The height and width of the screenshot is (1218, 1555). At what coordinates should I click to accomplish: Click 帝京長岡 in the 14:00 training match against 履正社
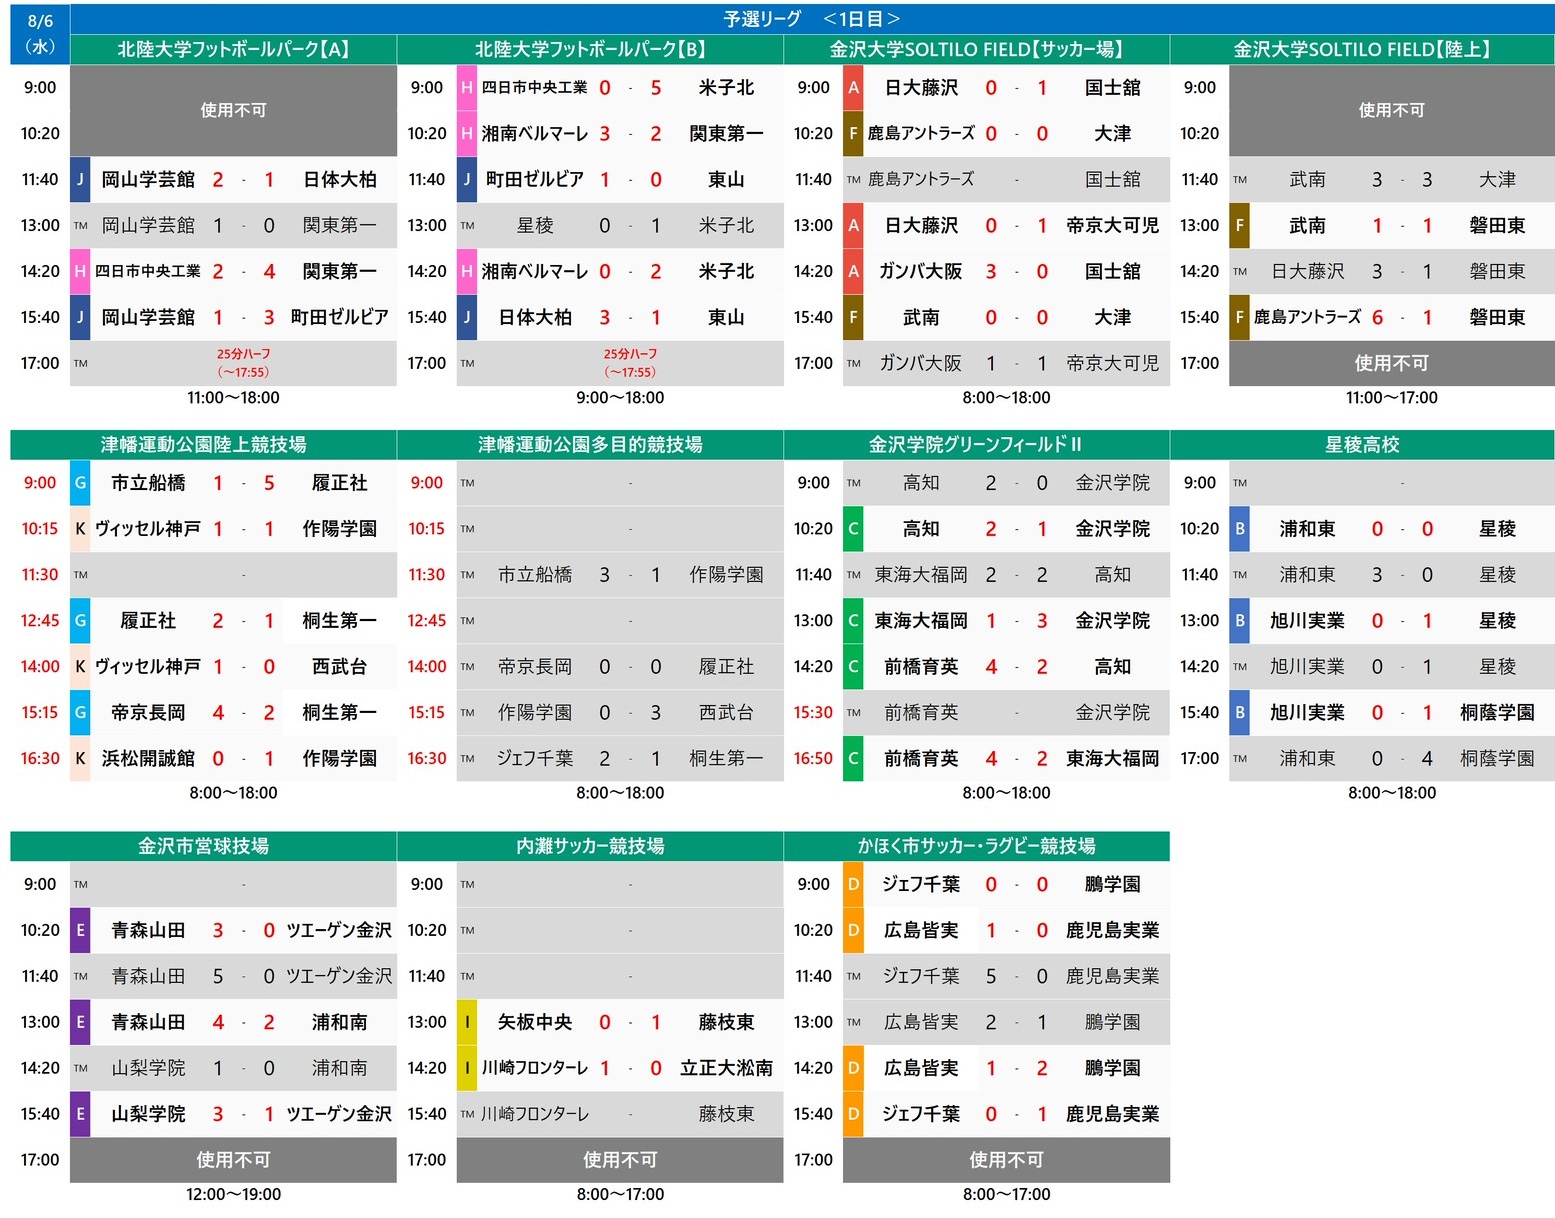(x=534, y=667)
